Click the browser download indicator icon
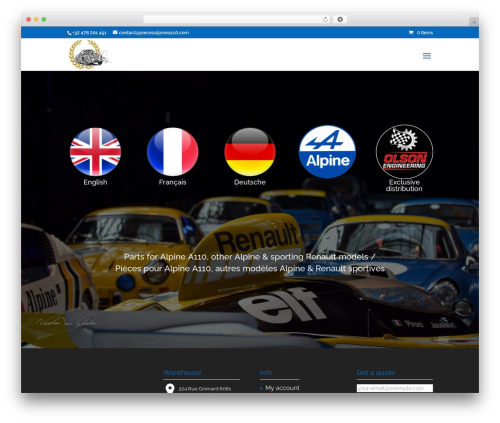The height and width of the screenshot is (423, 500). pyautogui.click(x=340, y=19)
